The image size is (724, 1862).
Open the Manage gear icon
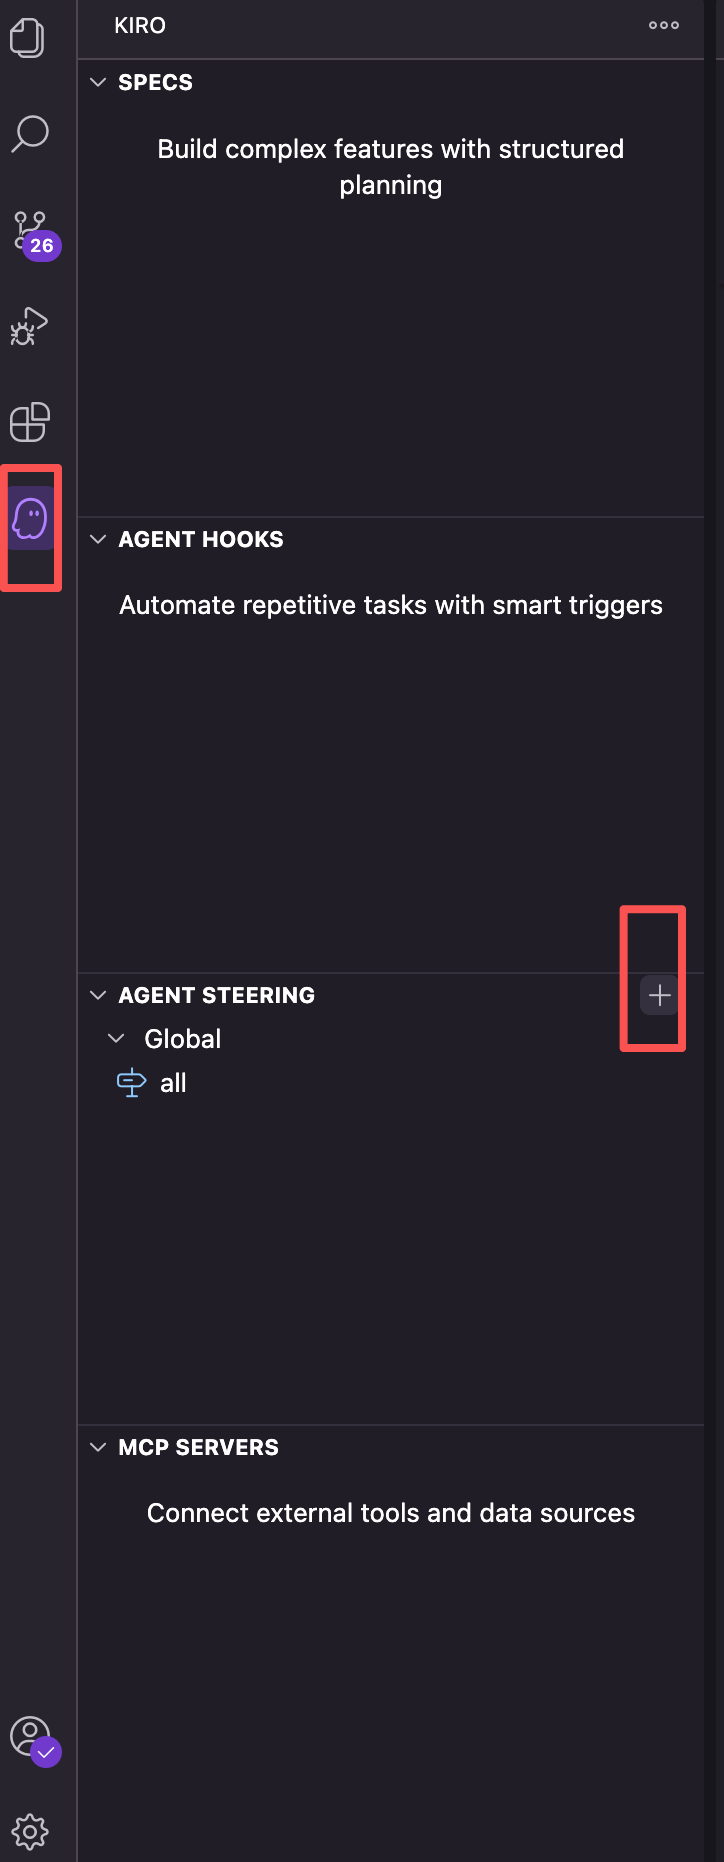point(30,1832)
